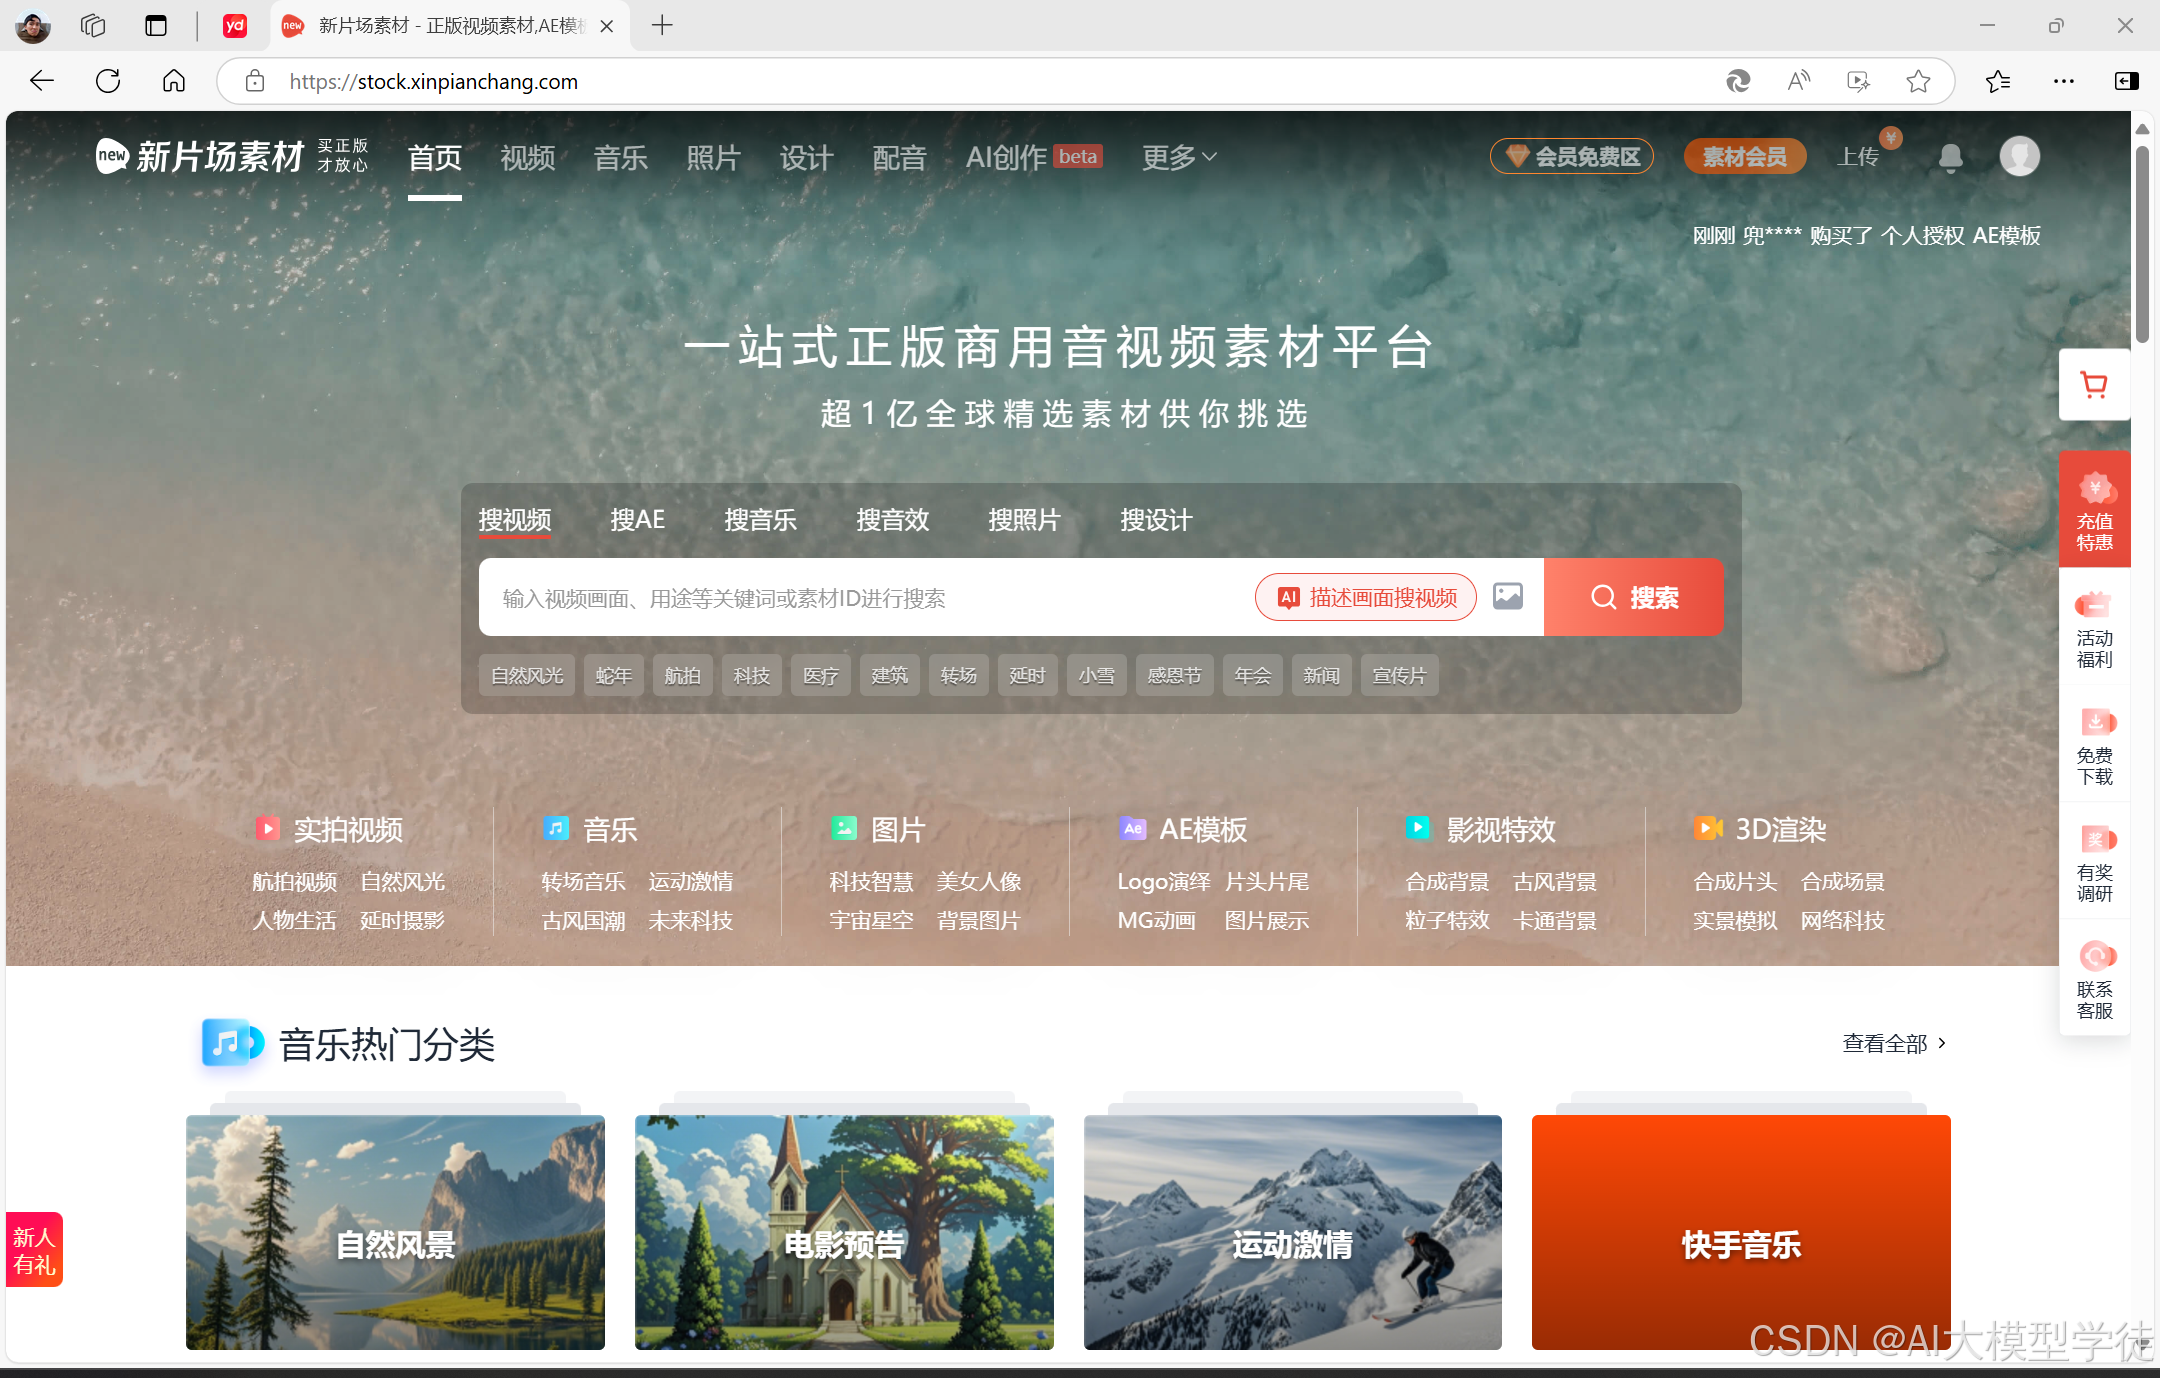Add page to favorites star icon
The height and width of the screenshot is (1378, 2160).
tap(1918, 81)
